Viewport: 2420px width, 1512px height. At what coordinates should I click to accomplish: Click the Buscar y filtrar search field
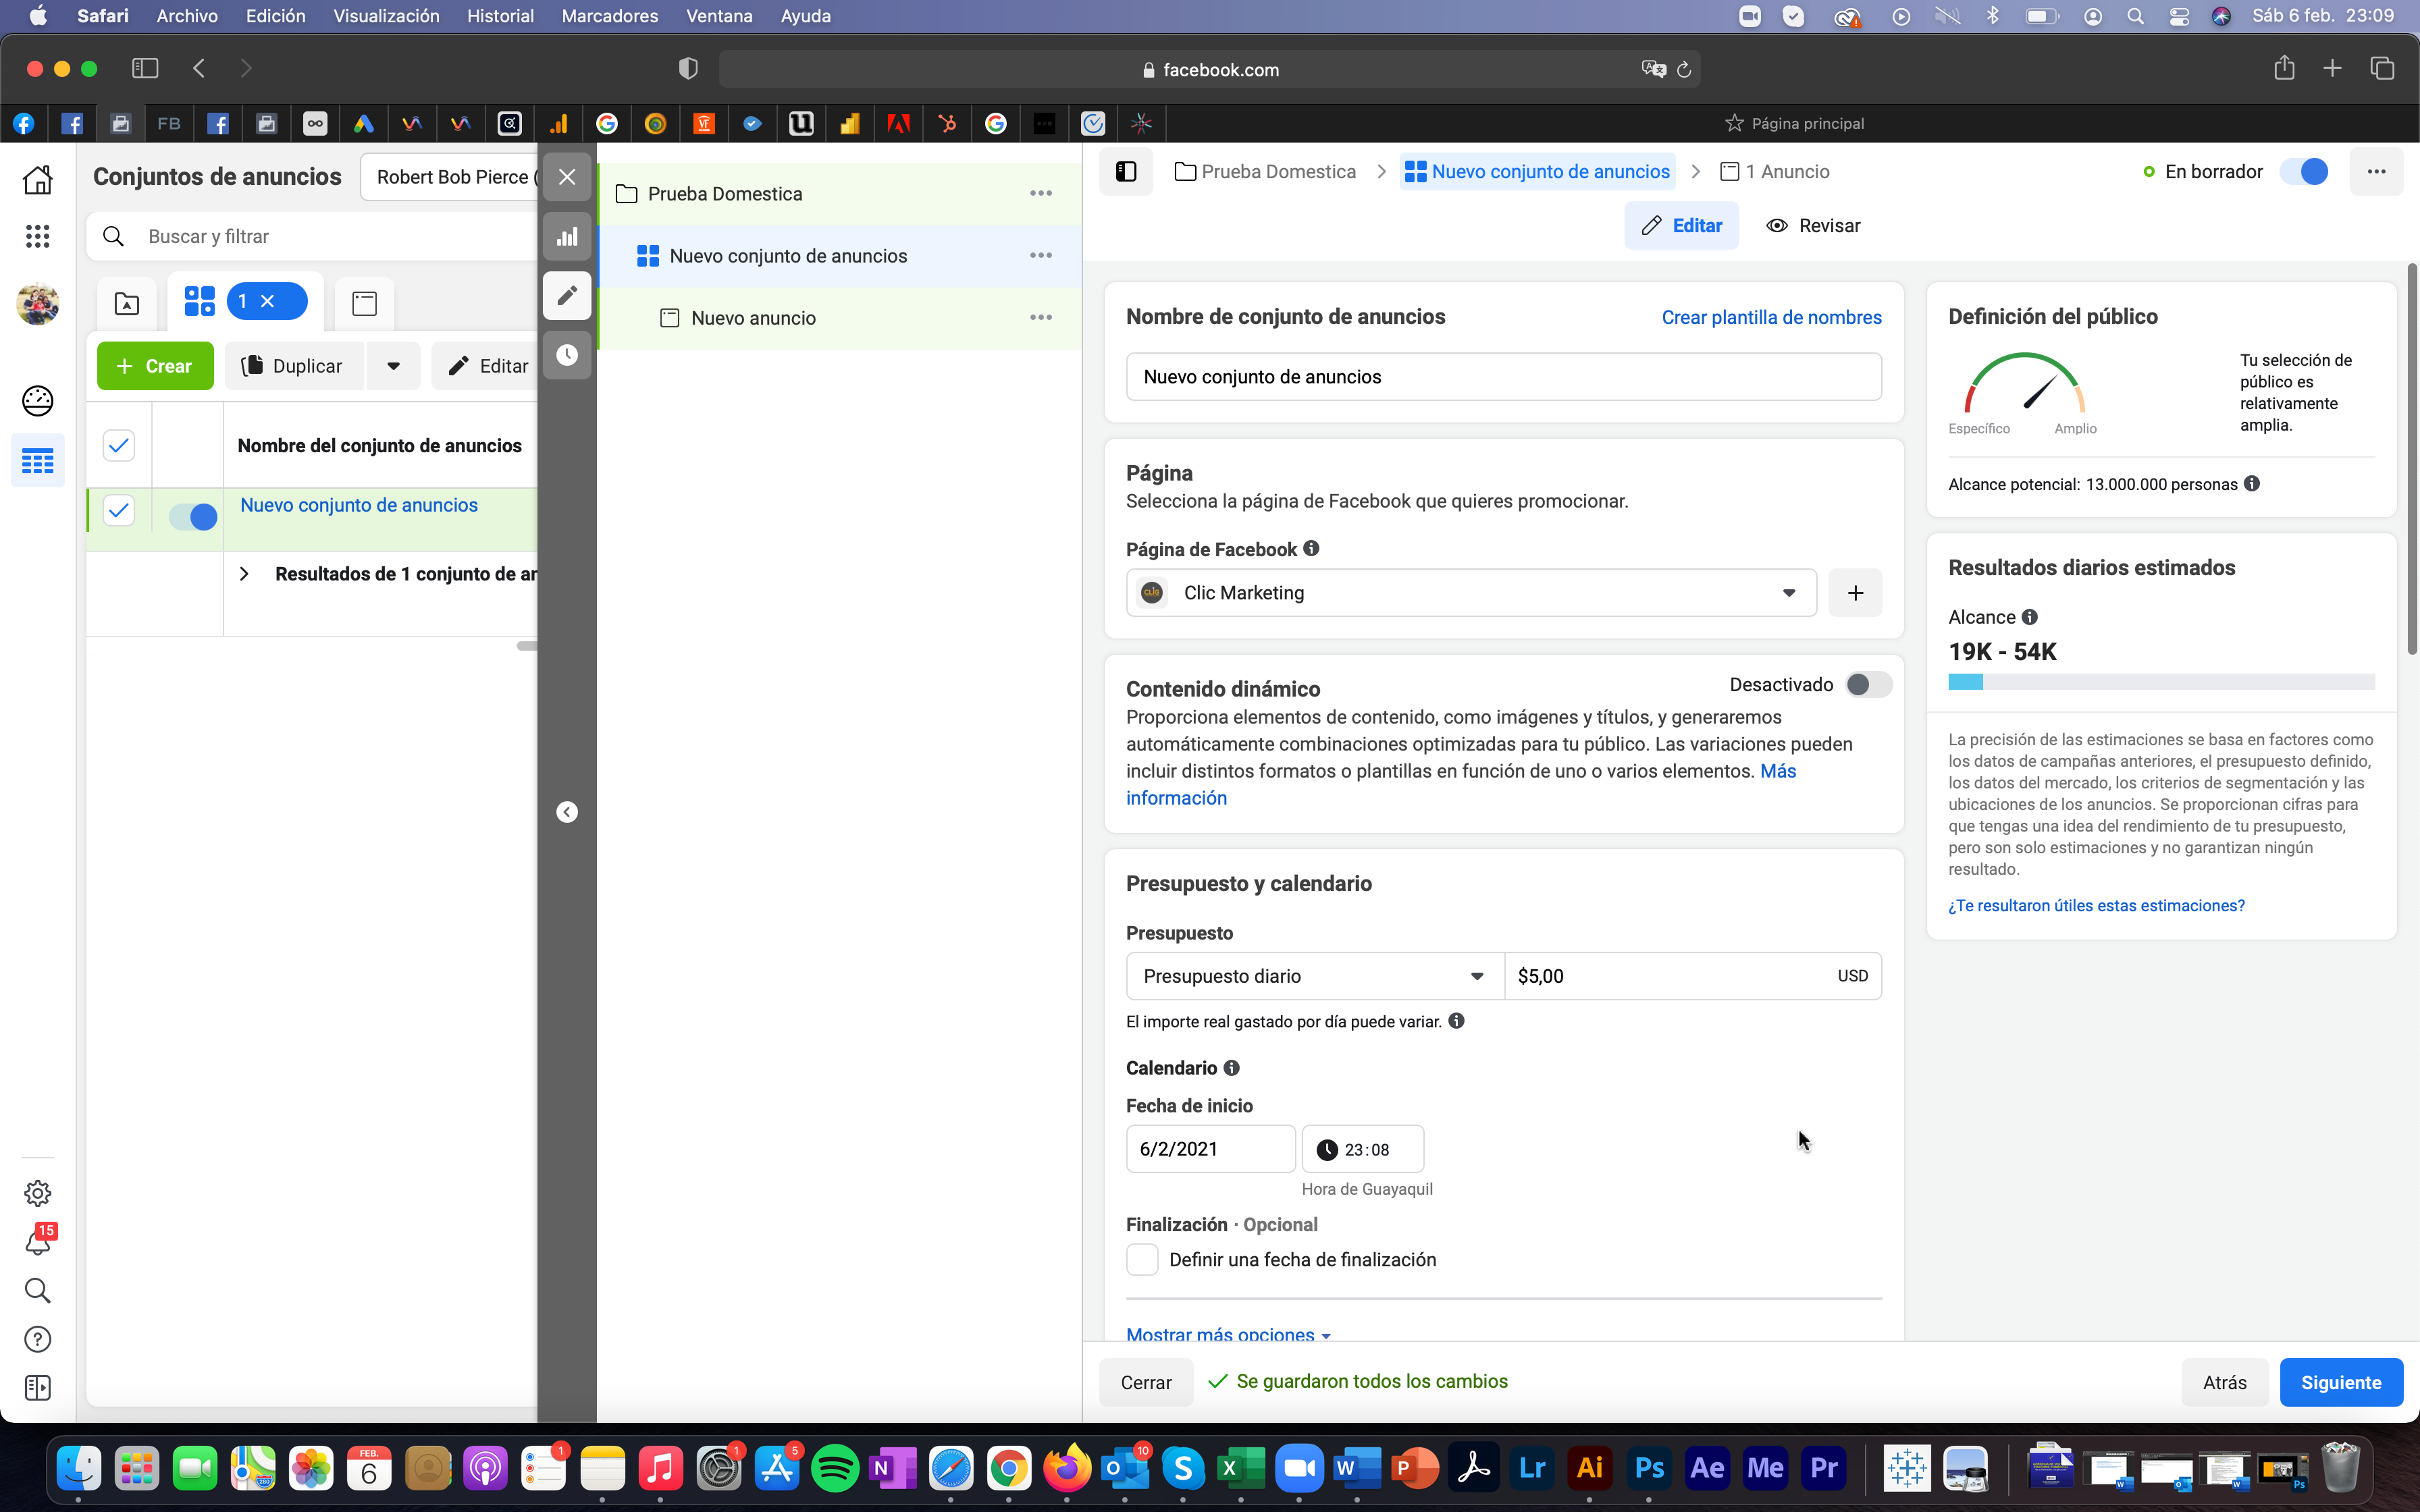point(312,237)
